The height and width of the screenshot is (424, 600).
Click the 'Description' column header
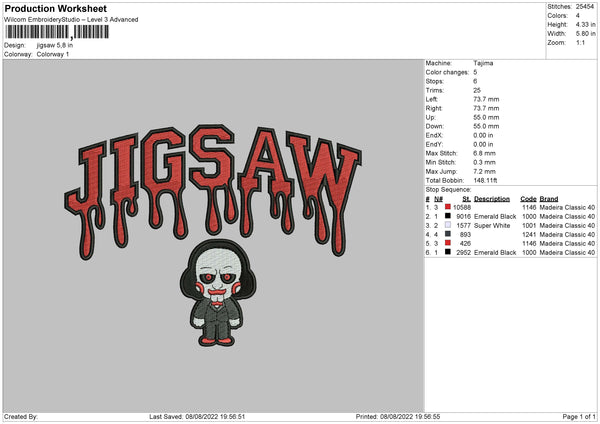coord(492,199)
